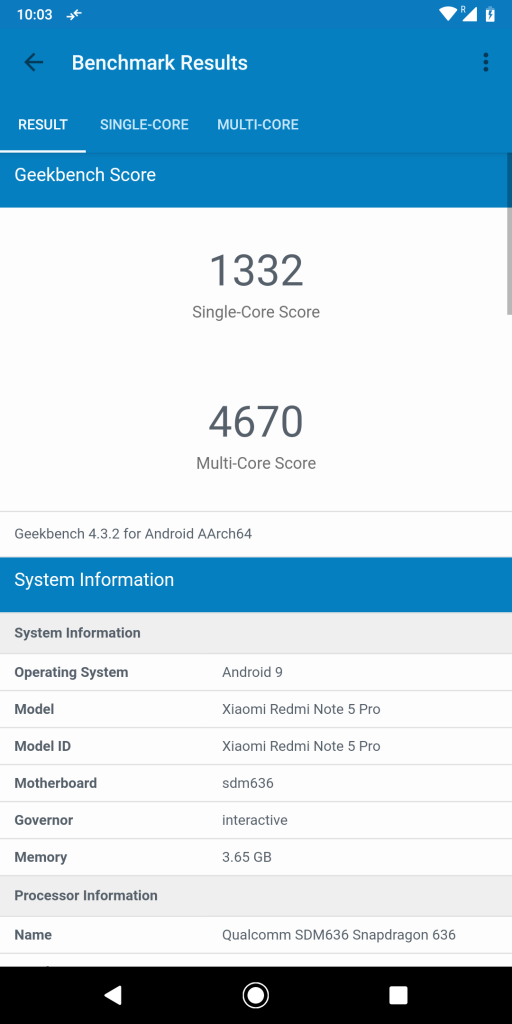Image resolution: width=512 pixels, height=1024 pixels.
Task: Tap the processor Name label
Action: click(x=33, y=935)
